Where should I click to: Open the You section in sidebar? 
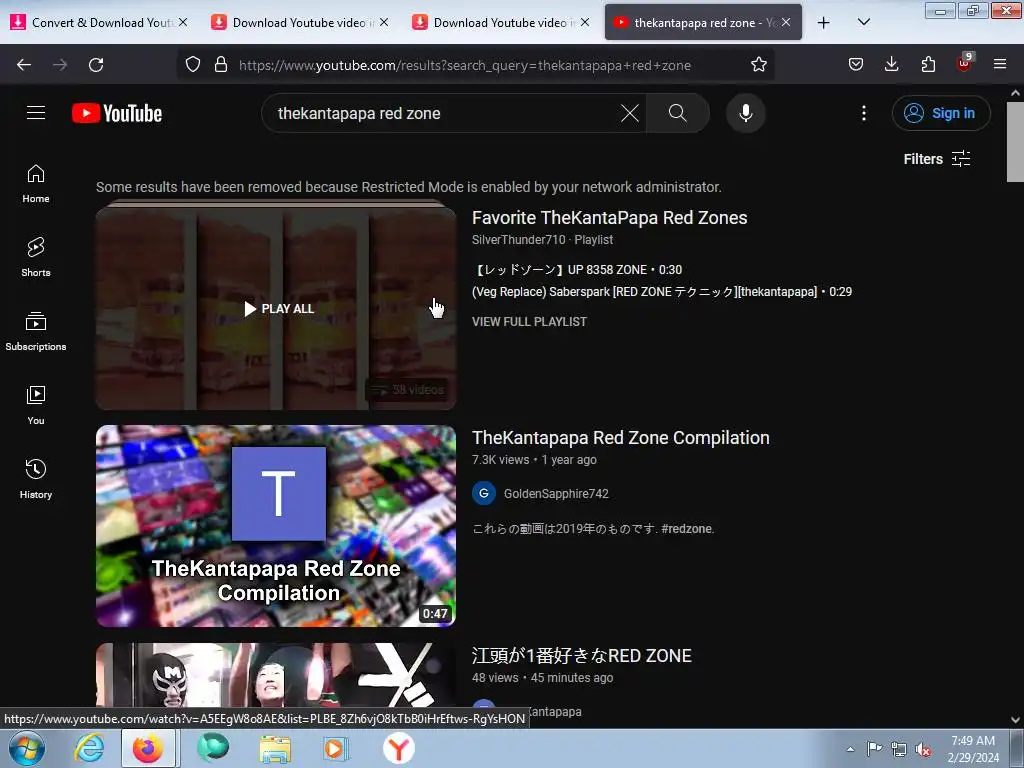tap(36, 405)
